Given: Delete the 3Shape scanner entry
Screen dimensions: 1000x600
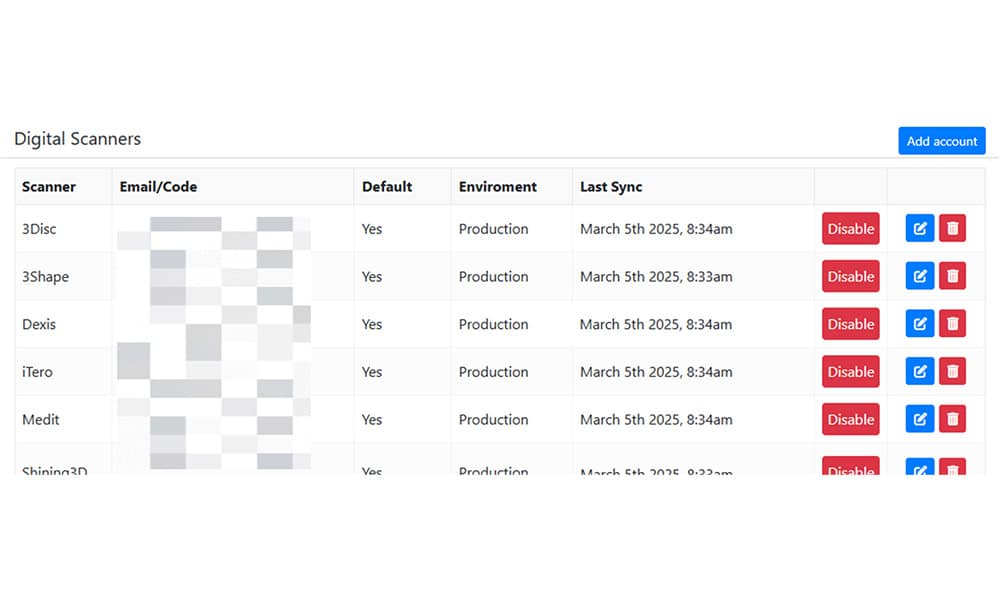Looking at the screenshot, I should [x=952, y=276].
